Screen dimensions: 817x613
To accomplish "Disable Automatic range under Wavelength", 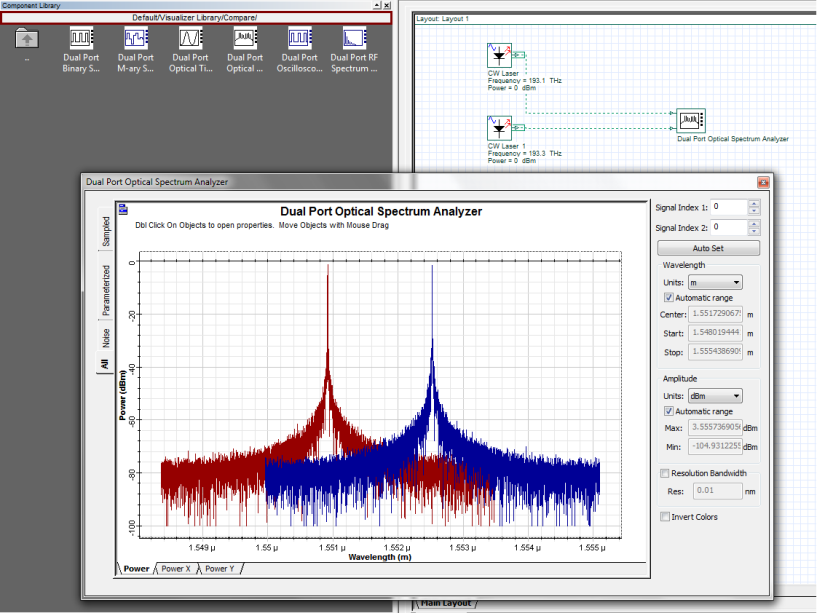I will [x=668, y=297].
